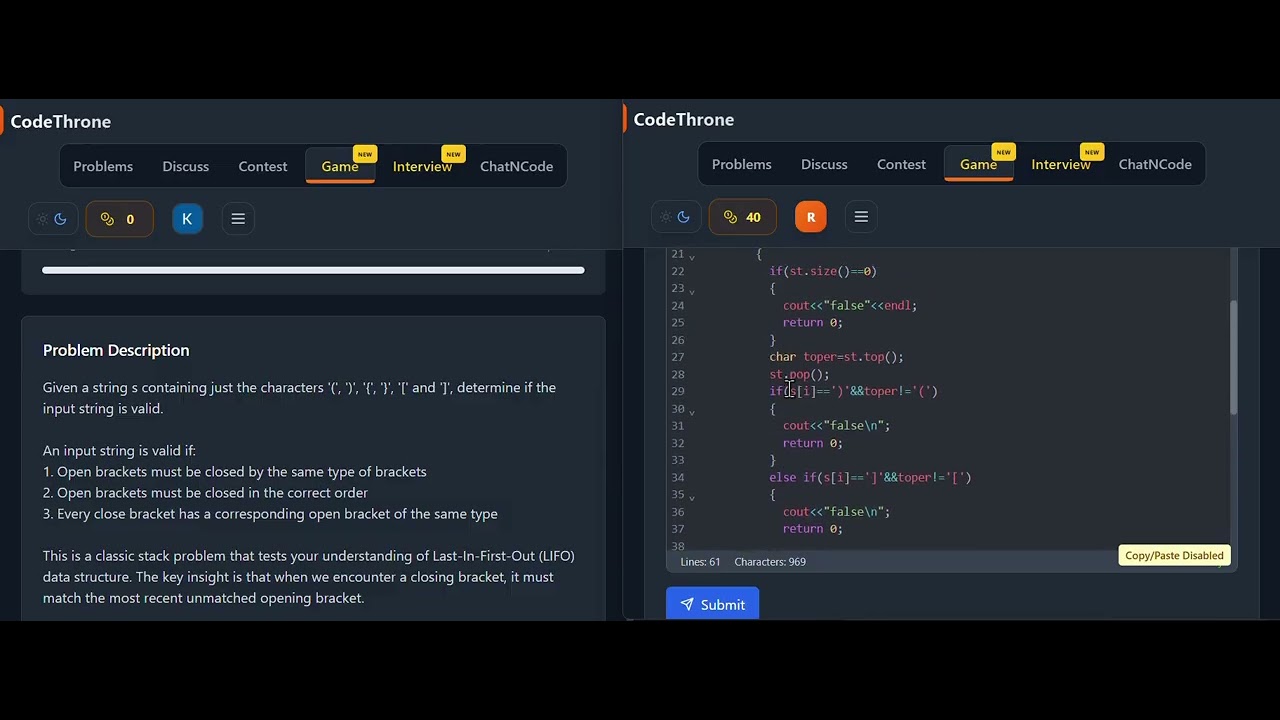Open Interview tab in left CodeThrone window
The height and width of the screenshot is (720, 1280).
422,166
